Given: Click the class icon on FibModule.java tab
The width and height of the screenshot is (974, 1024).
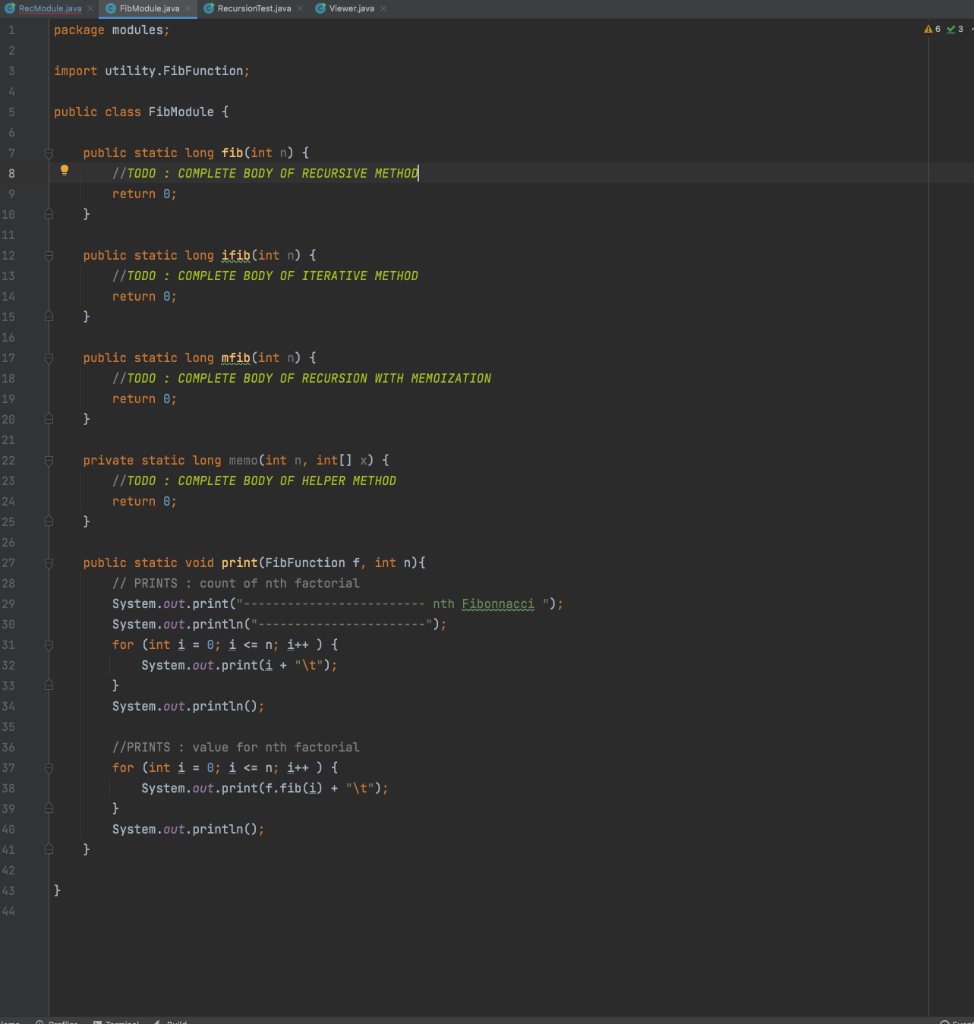Looking at the screenshot, I should (x=111, y=8).
